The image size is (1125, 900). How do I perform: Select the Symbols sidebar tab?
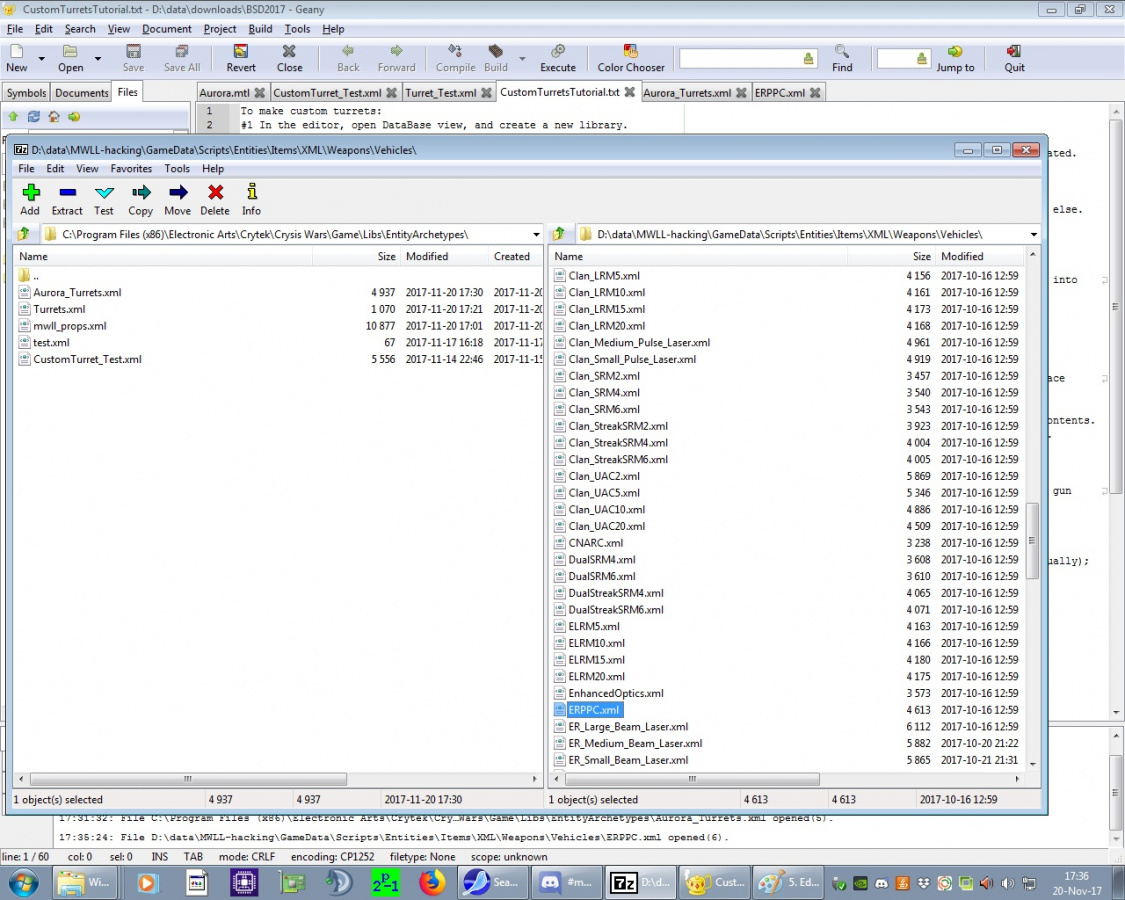27,93
